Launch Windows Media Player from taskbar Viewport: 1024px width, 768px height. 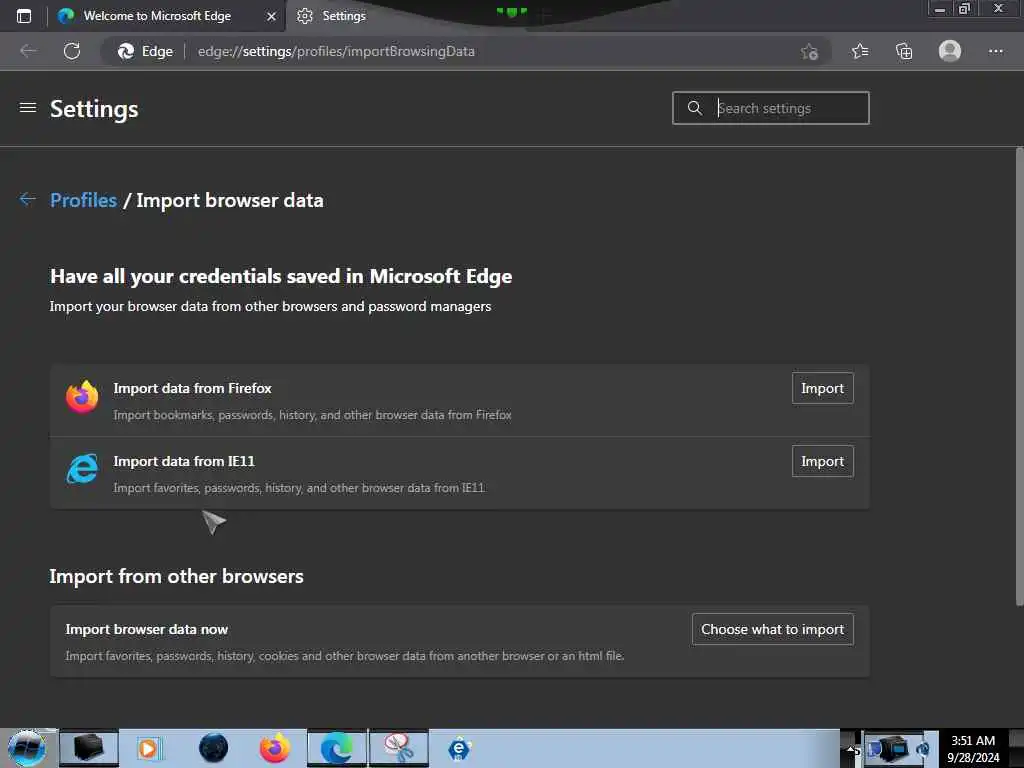tap(149, 748)
